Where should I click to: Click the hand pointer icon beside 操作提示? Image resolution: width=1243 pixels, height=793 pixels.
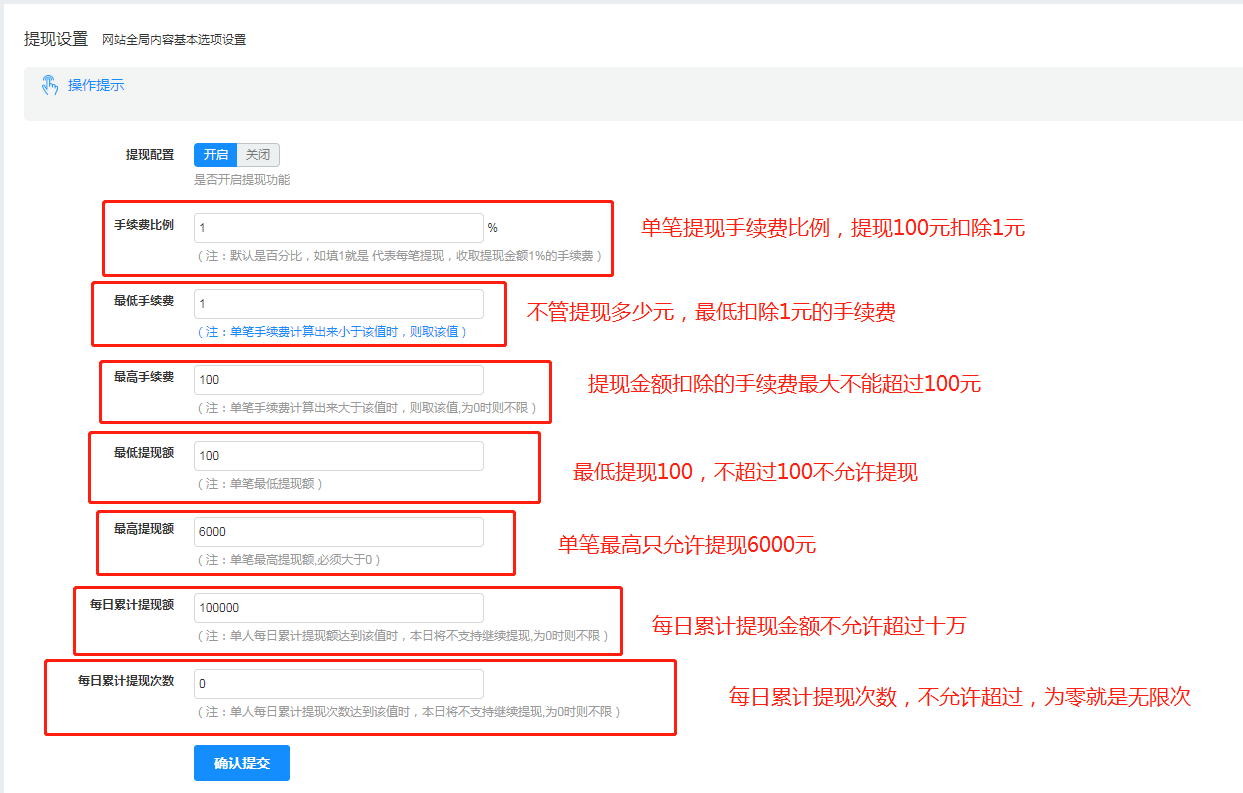point(50,85)
